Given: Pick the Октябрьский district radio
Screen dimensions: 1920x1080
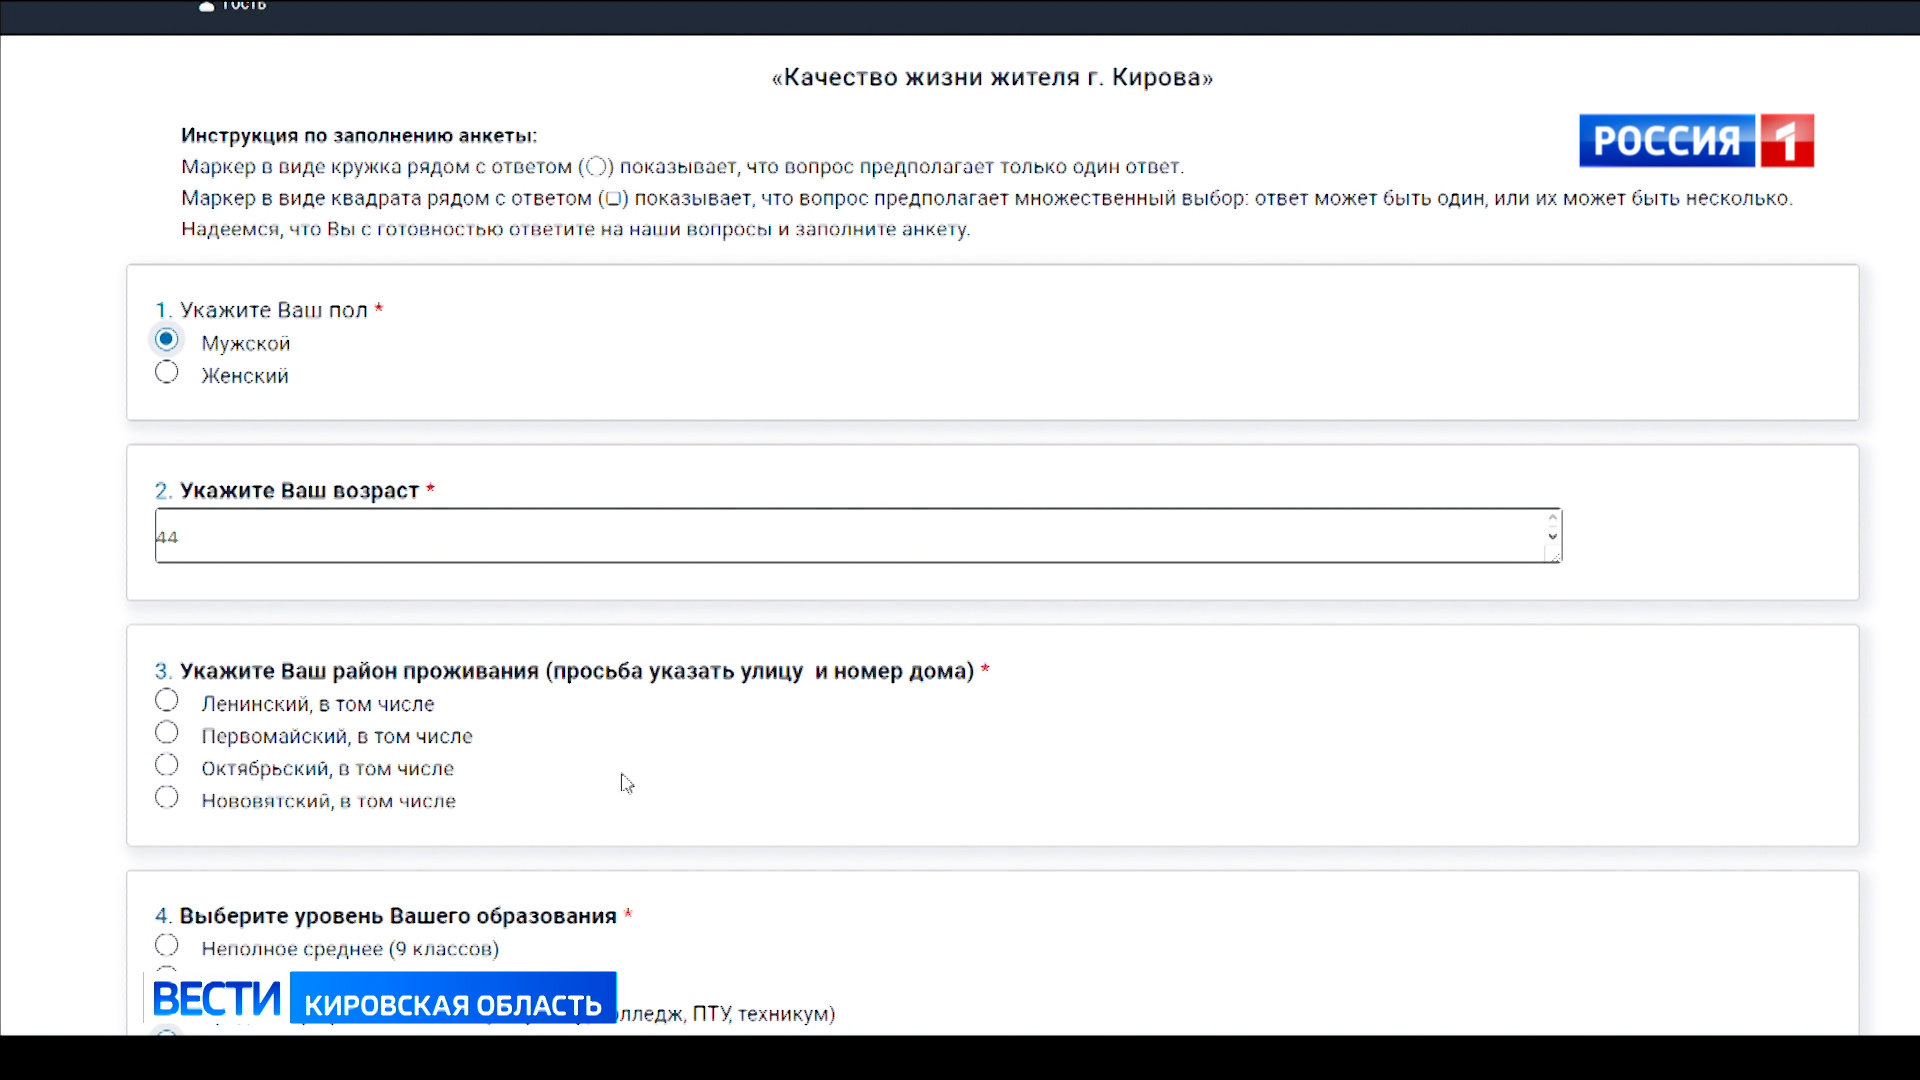Looking at the screenshot, I should [x=167, y=766].
